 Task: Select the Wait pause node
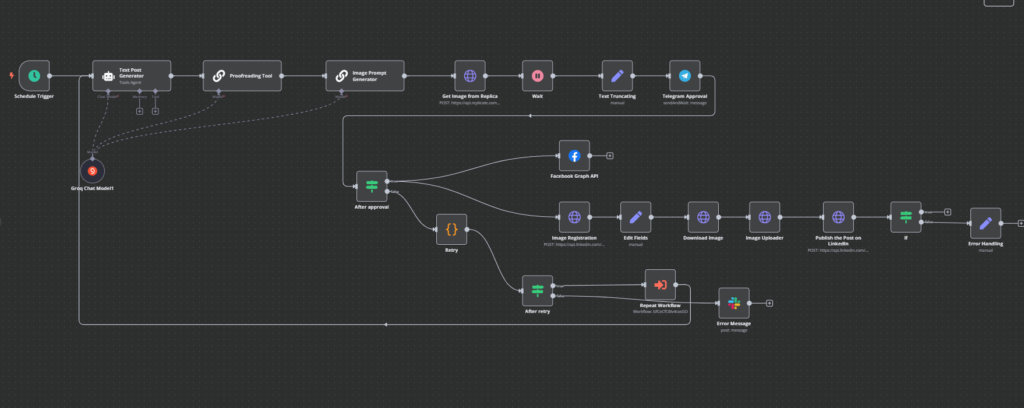pos(537,75)
